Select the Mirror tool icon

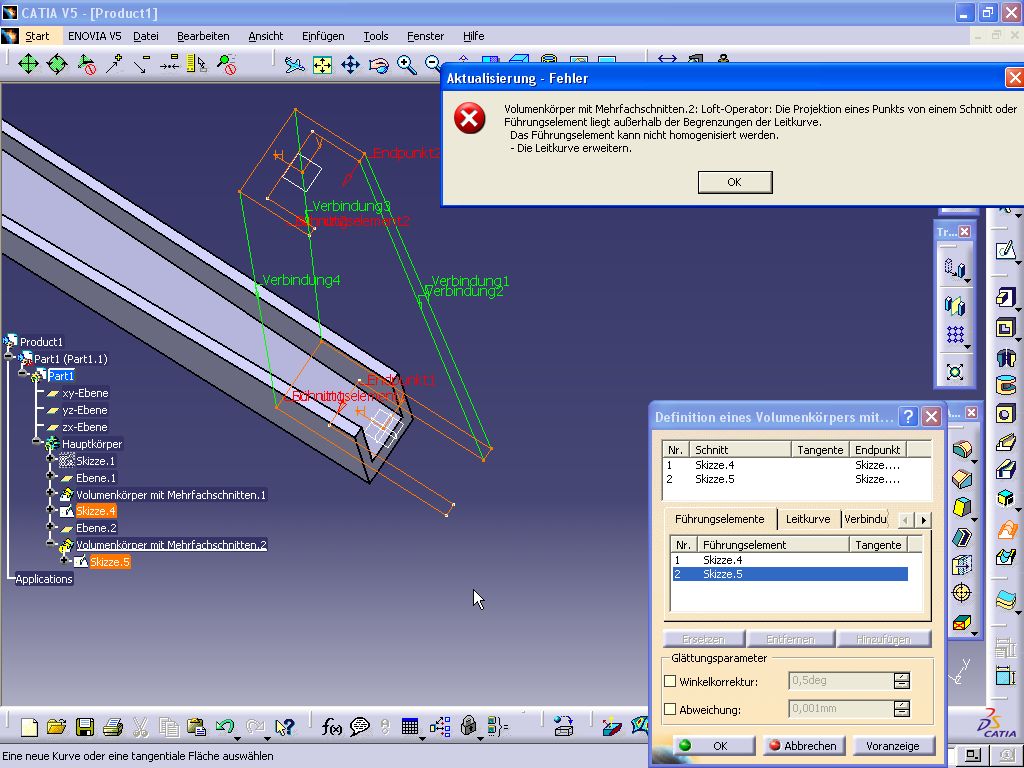click(x=955, y=305)
